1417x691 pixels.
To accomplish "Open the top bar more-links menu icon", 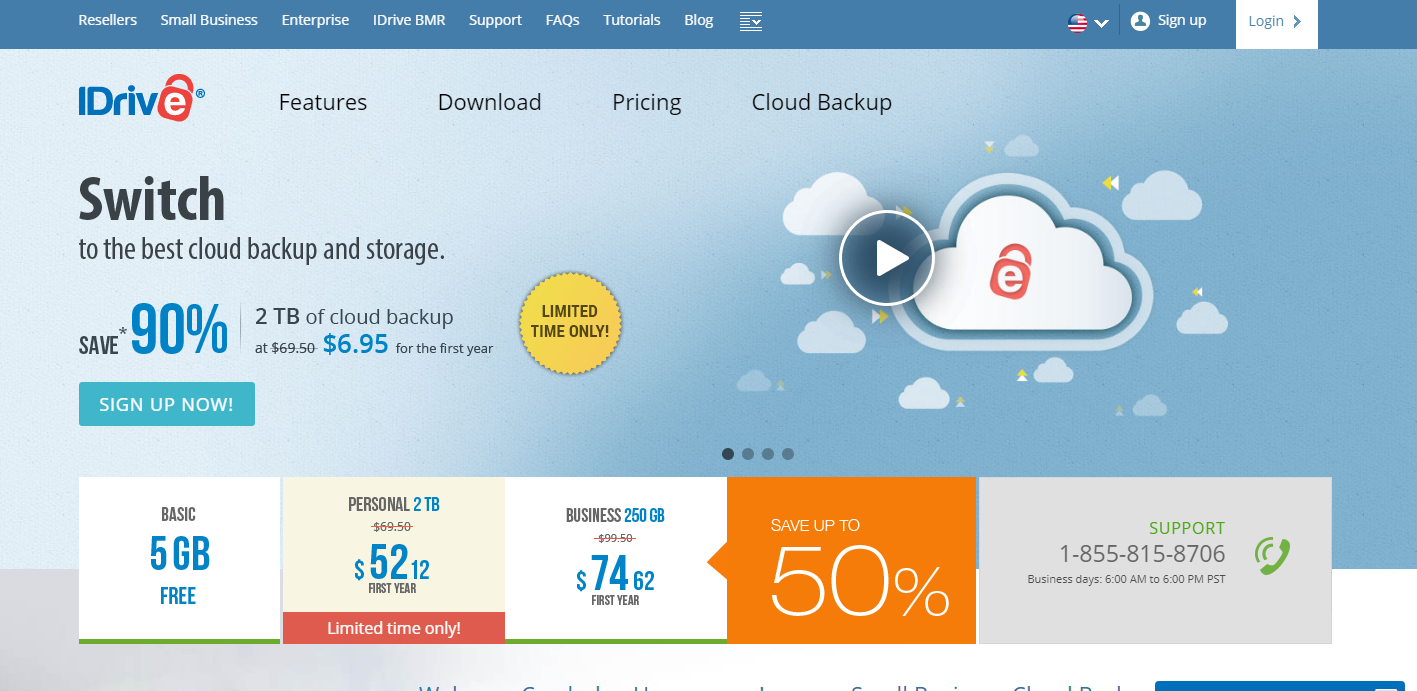I will click(751, 21).
